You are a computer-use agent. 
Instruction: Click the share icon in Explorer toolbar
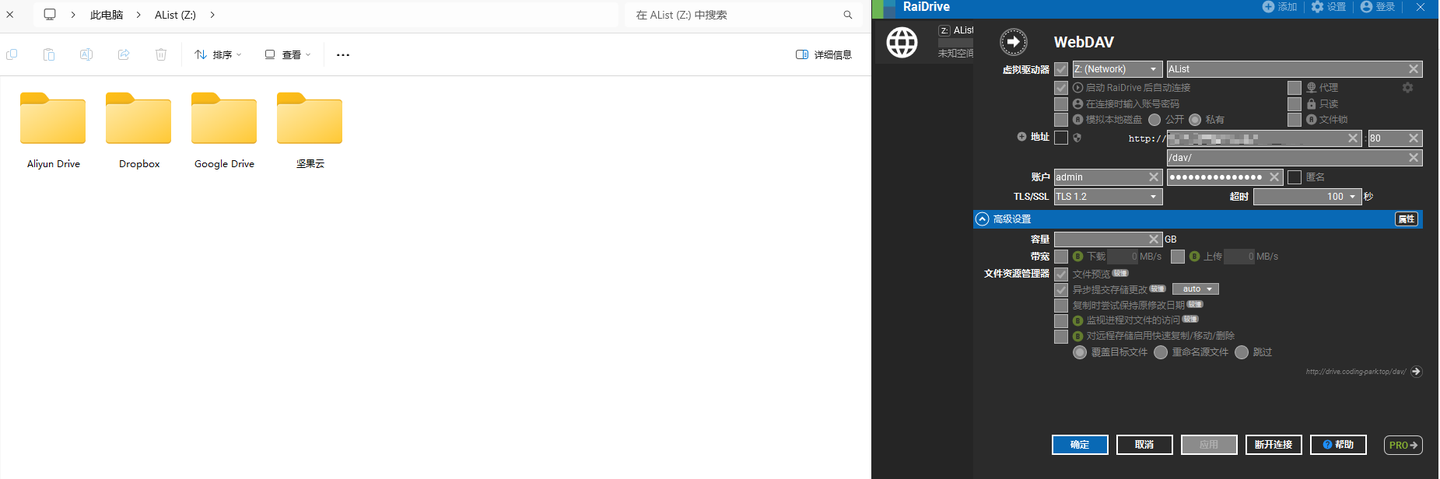[x=123, y=55]
